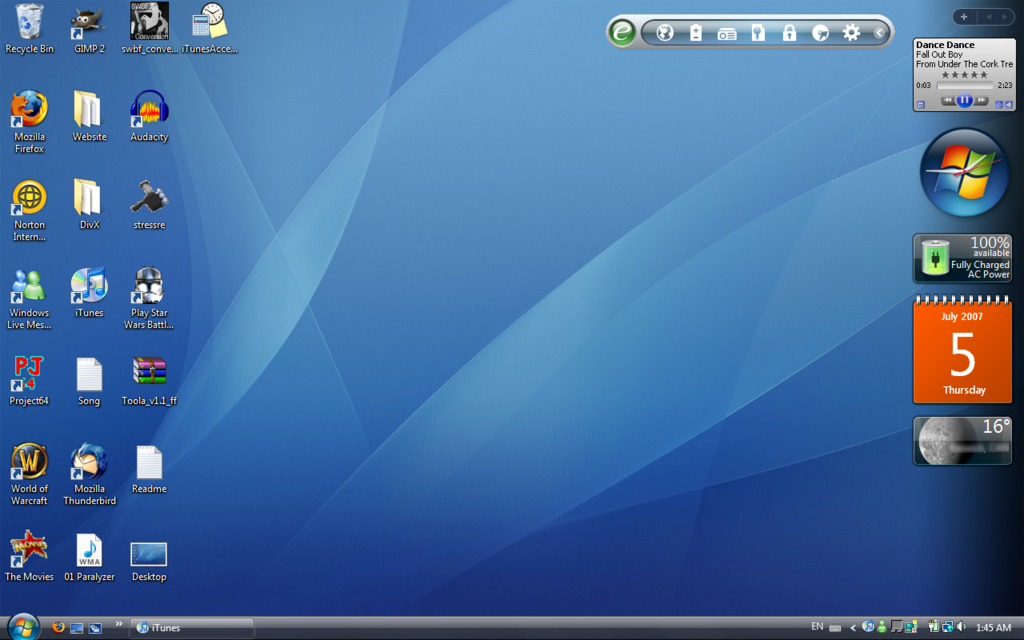The image size is (1024, 640).
Task: Click the green e logo on toolbar
Action: [x=621, y=32]
